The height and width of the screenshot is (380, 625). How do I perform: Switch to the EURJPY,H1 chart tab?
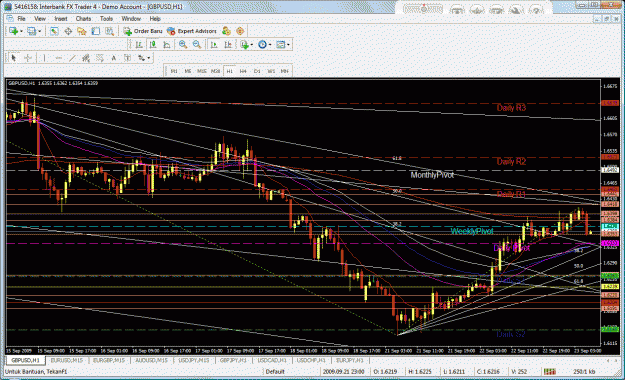pyautogui.click(x=350, y=360)
